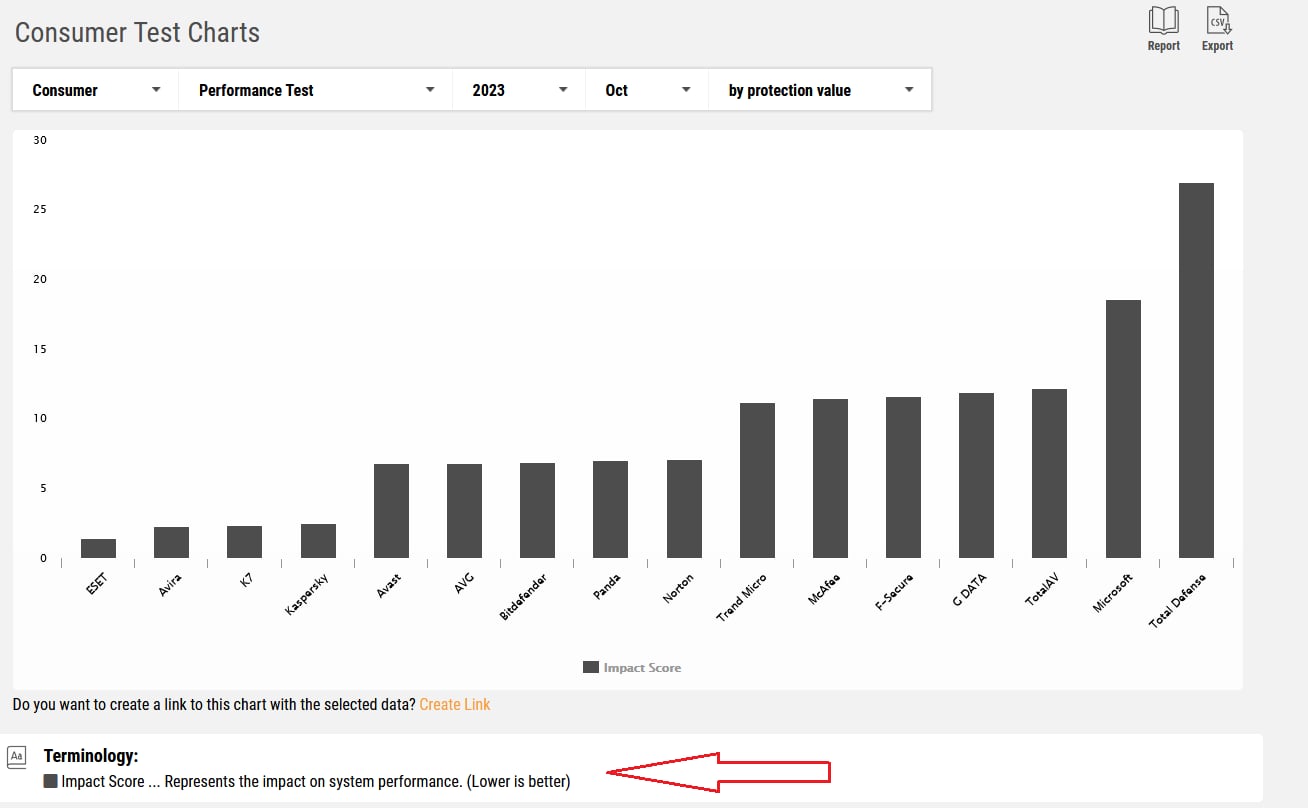
Task: Open the Report book icon
Action: point(1164,21)
